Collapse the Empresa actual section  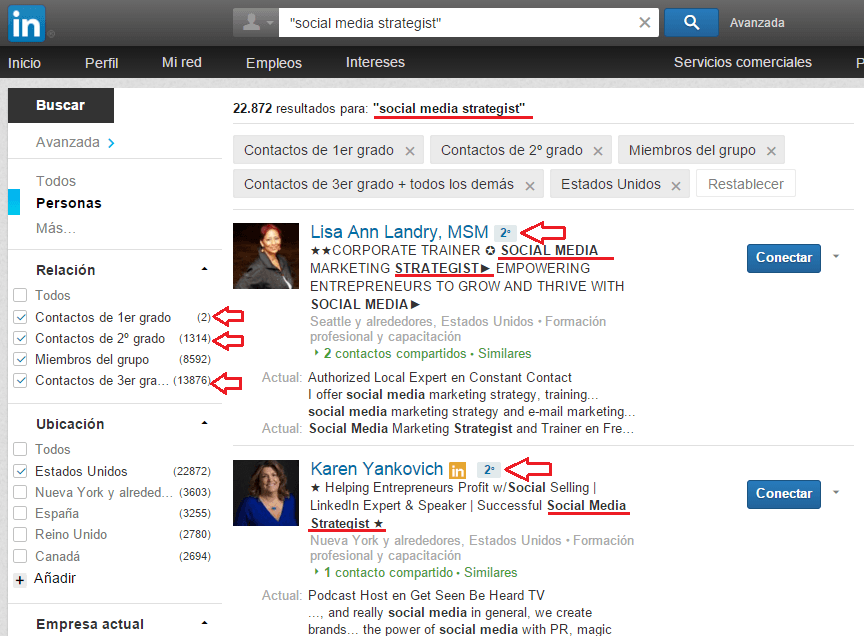204,623
